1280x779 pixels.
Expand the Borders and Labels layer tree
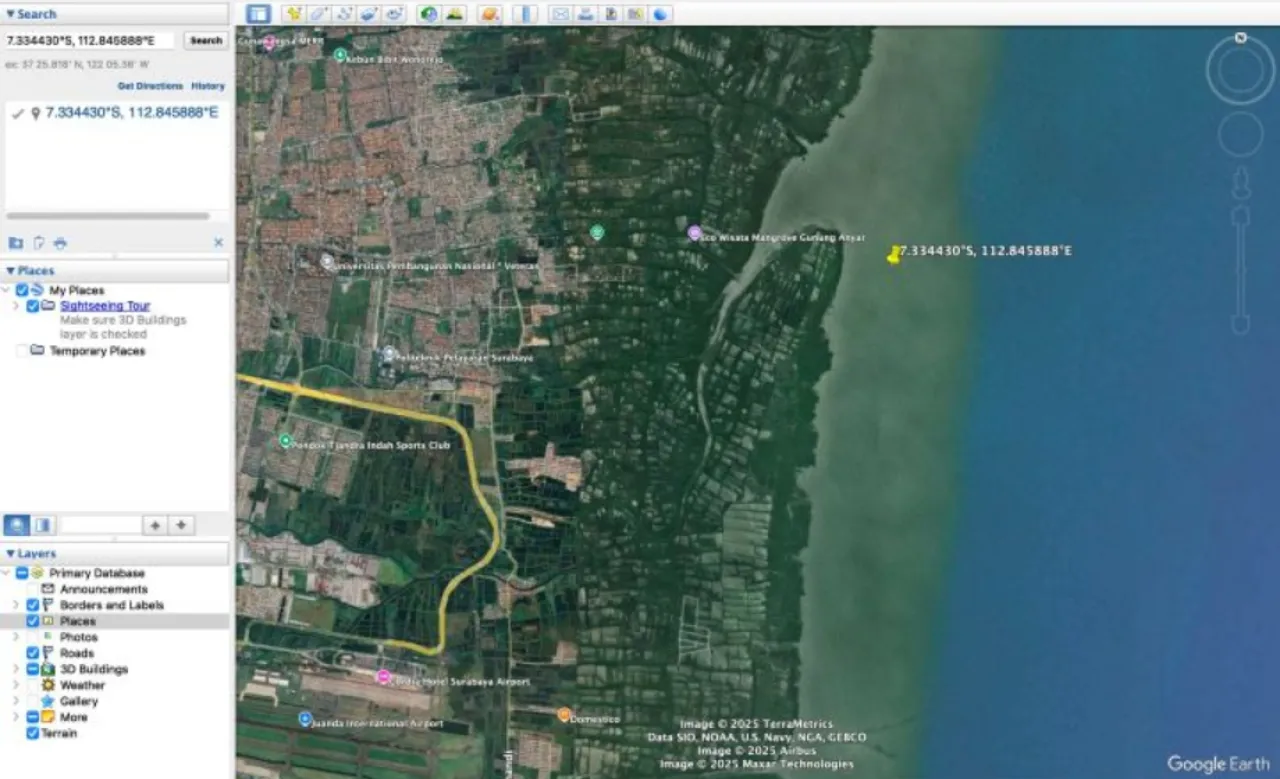tap(16, 605)
